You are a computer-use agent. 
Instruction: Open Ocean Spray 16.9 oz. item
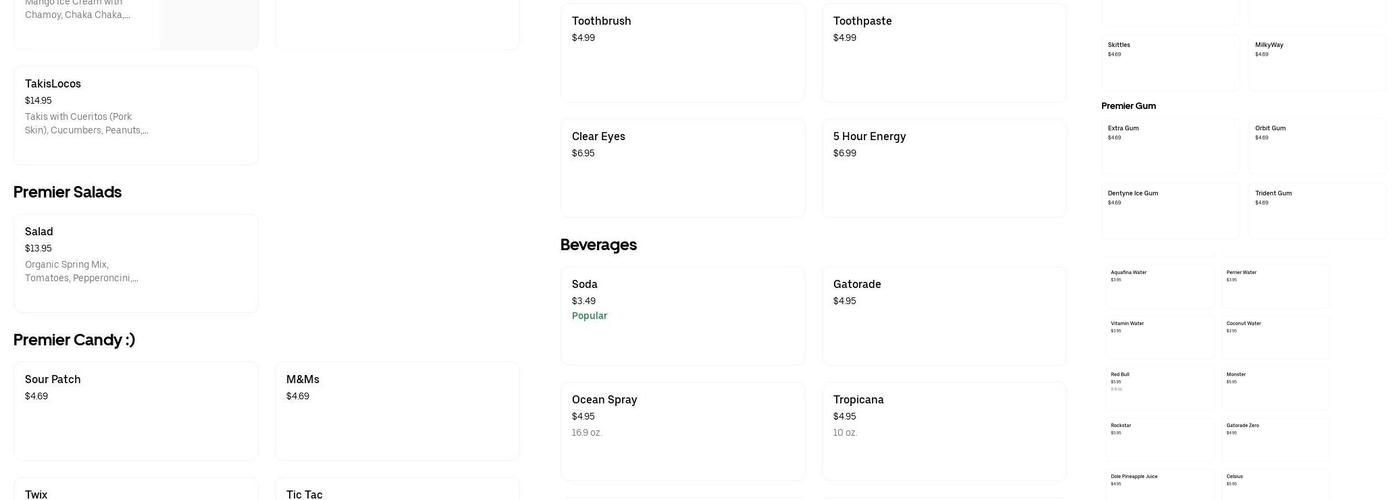(x=682, y=431)
